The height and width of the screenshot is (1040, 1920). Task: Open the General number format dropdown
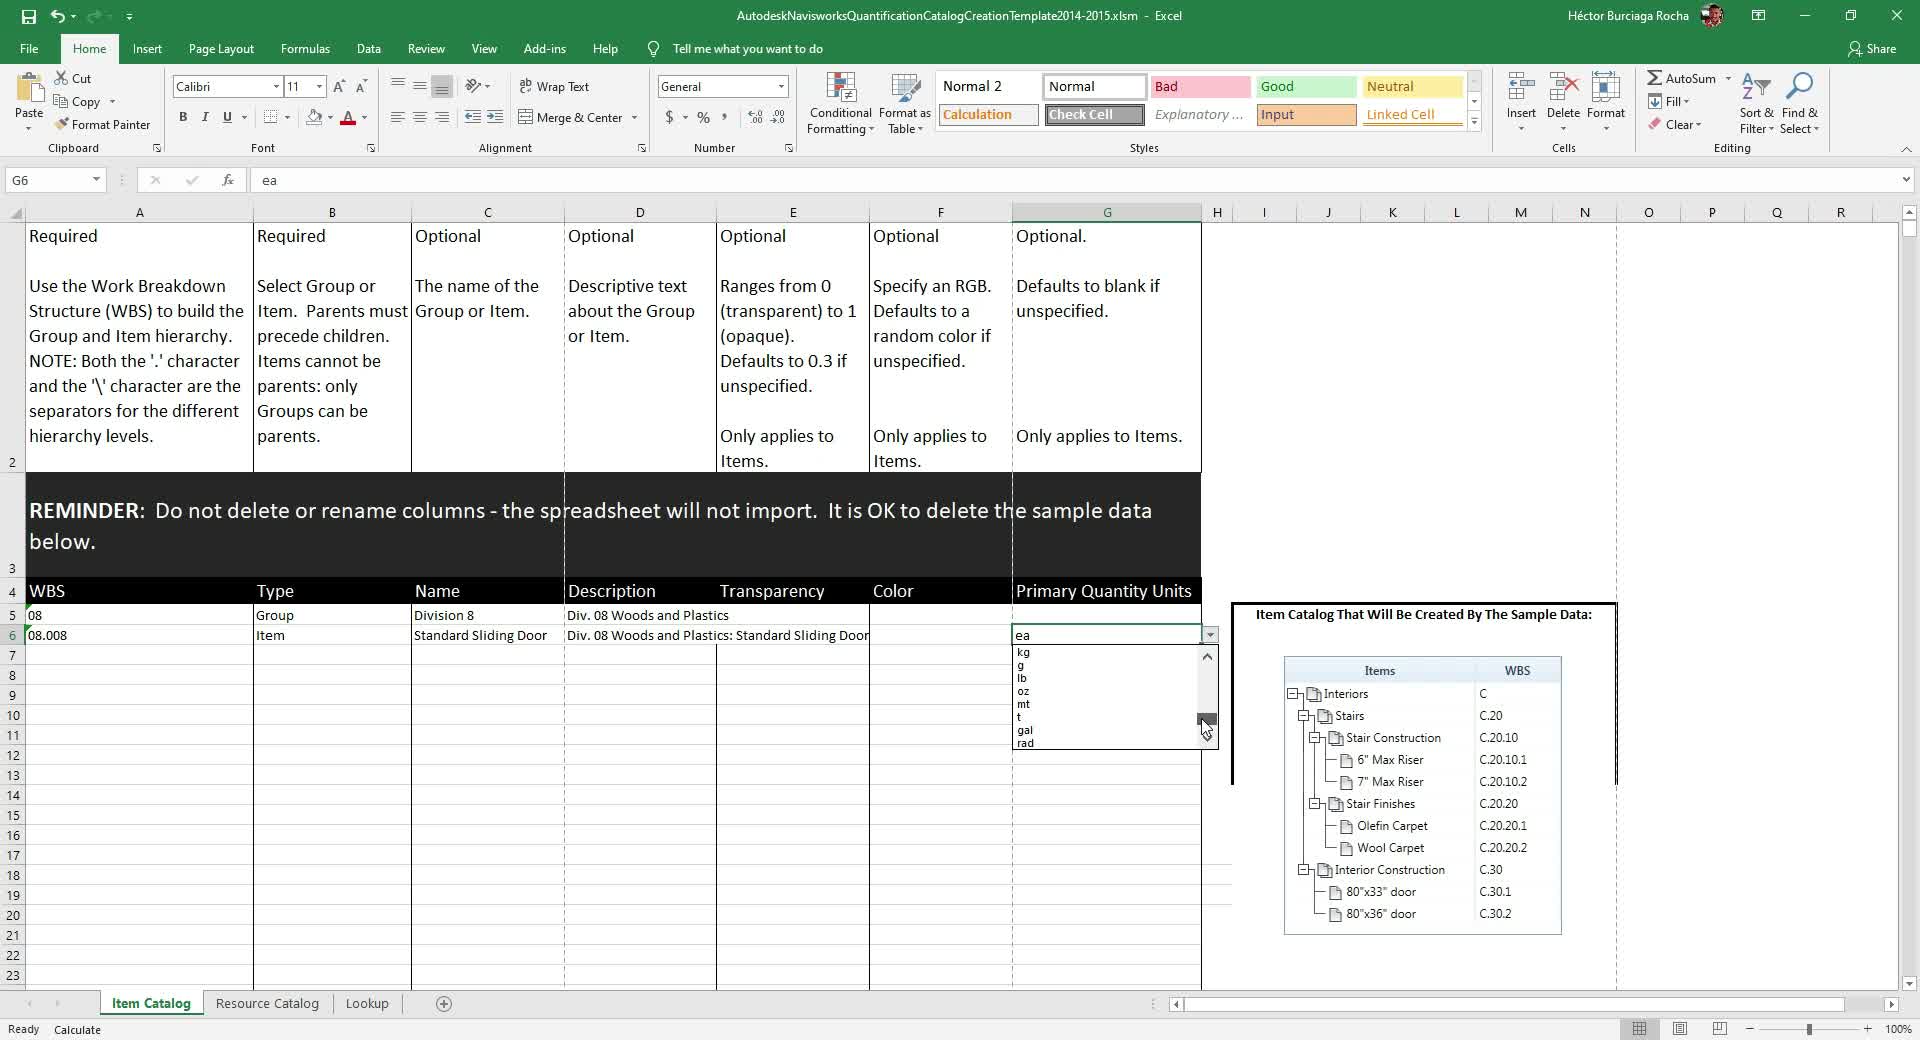(781, 87)
